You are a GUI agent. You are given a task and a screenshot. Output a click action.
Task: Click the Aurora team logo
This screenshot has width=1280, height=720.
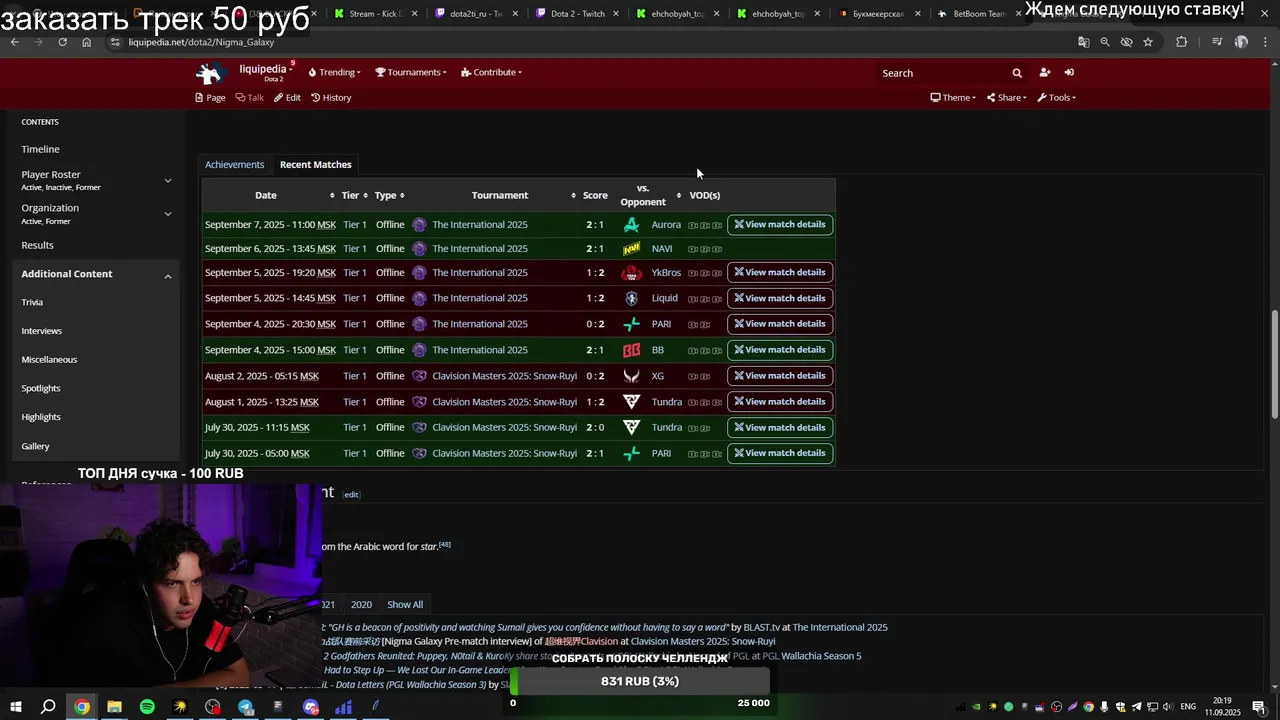pyautogui.click(x=631, y=225)
